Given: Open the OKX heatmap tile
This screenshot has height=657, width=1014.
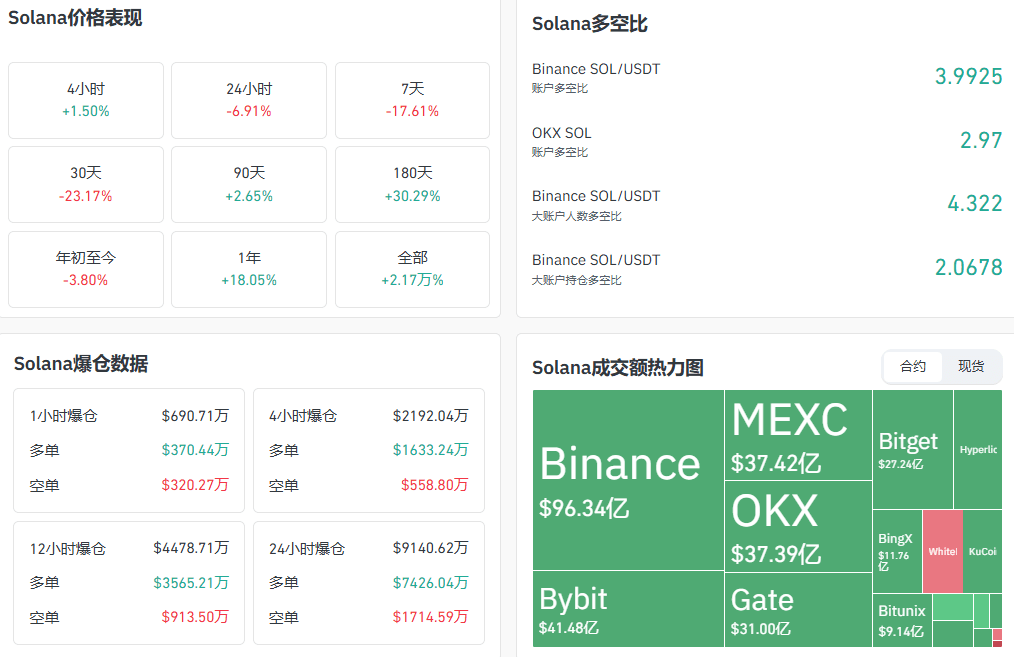Looking at the screenshot, I should pos(798,527).
